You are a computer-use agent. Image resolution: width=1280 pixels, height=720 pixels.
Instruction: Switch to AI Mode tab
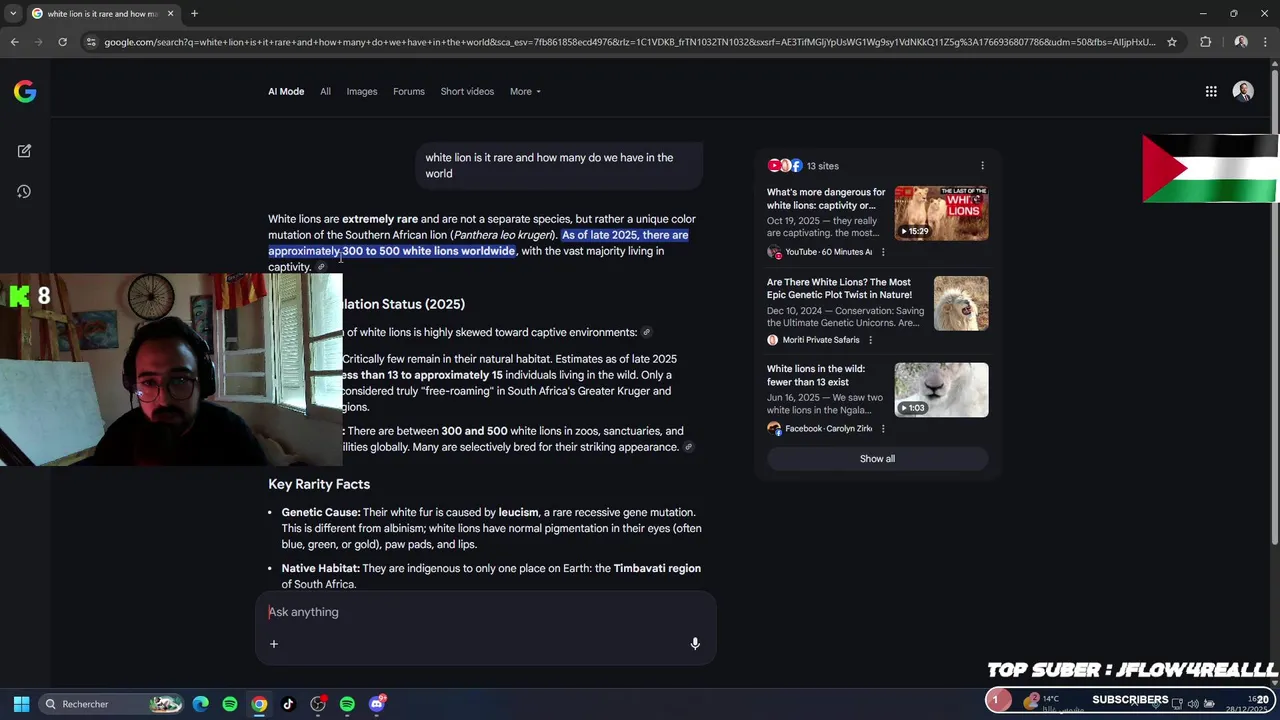tap(286, 92)
